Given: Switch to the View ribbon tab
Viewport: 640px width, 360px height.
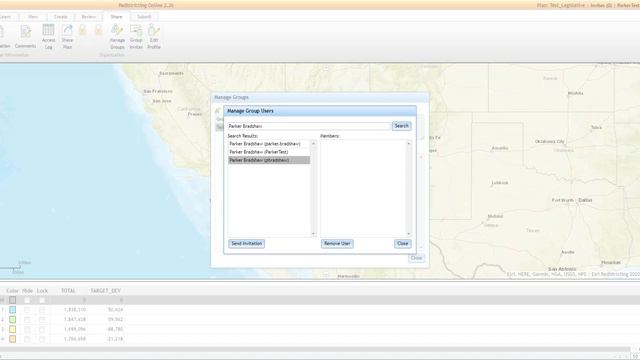Looking at the screenshot, I should (33, 17).
